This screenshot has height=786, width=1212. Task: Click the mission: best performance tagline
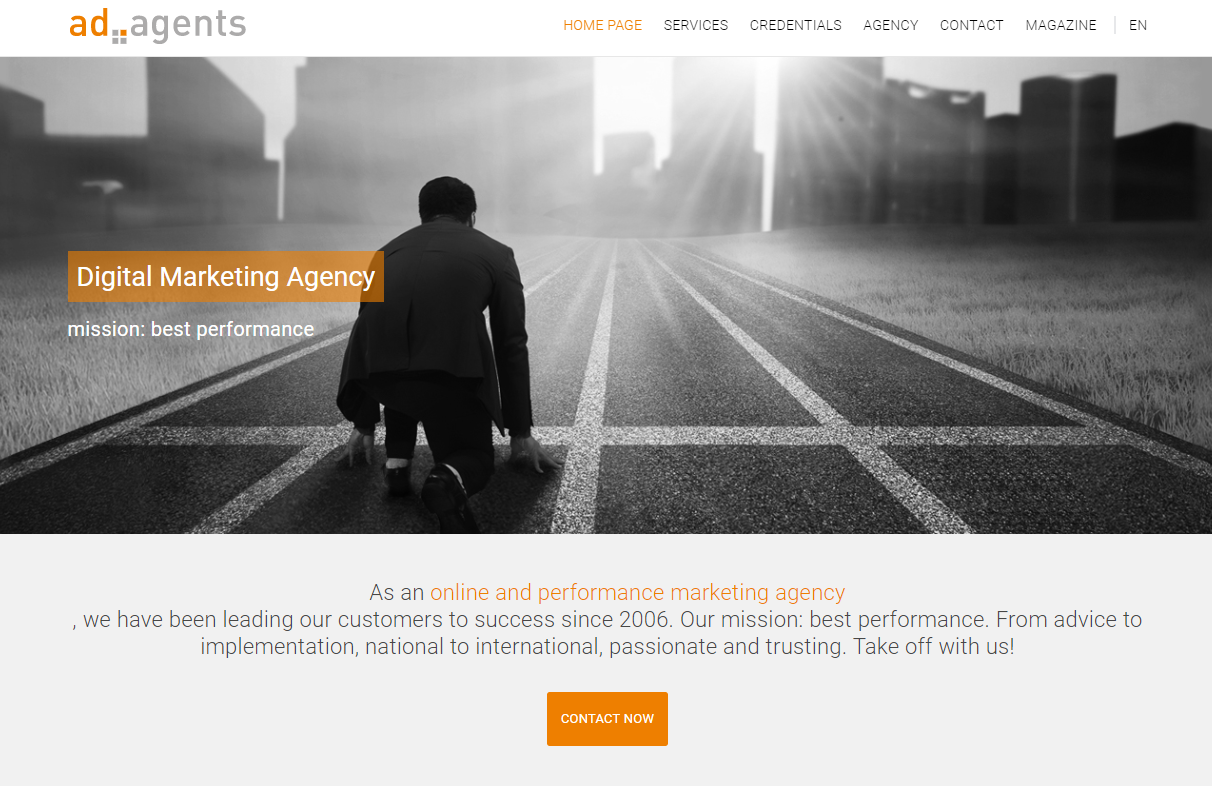click(191, 329)
